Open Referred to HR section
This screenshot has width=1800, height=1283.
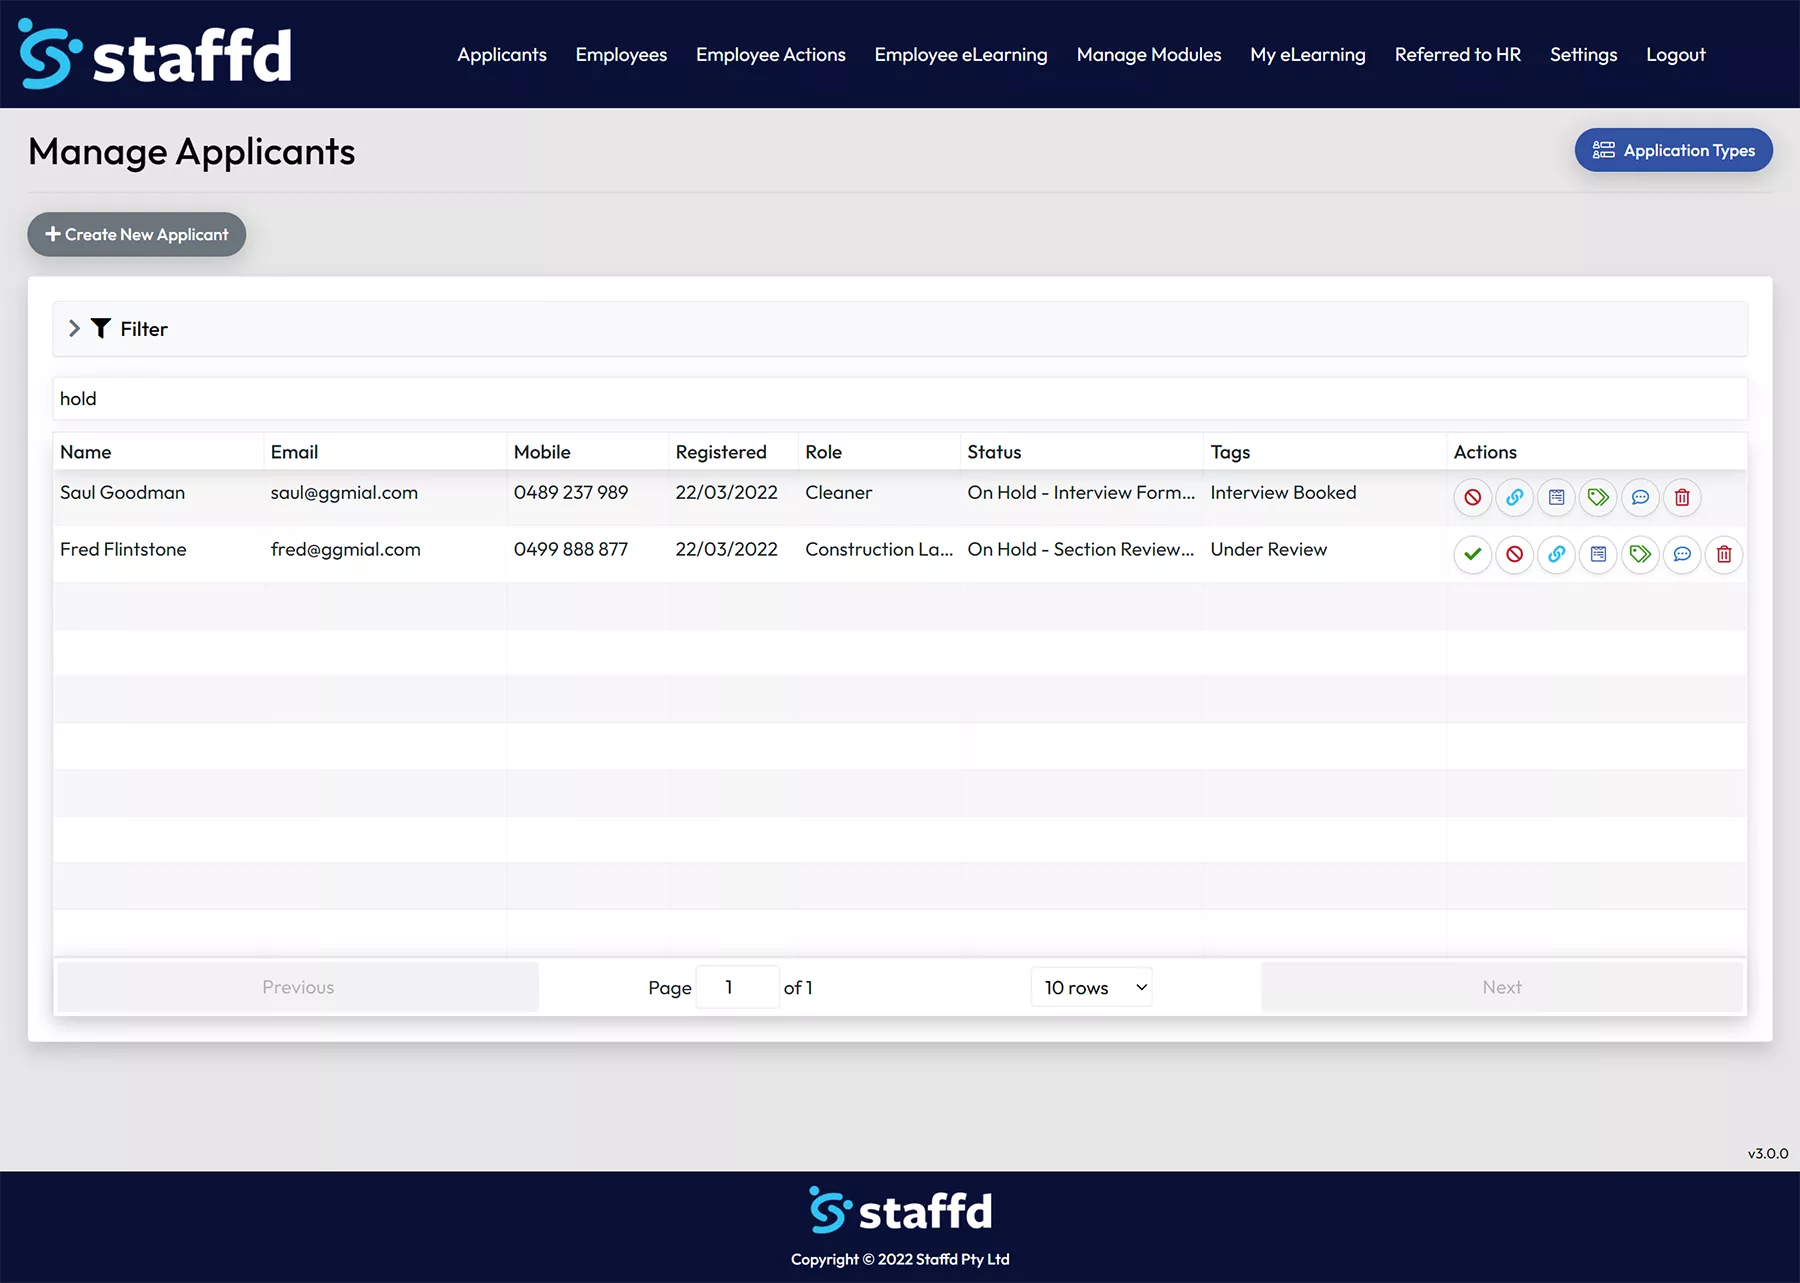[1458, 54]
